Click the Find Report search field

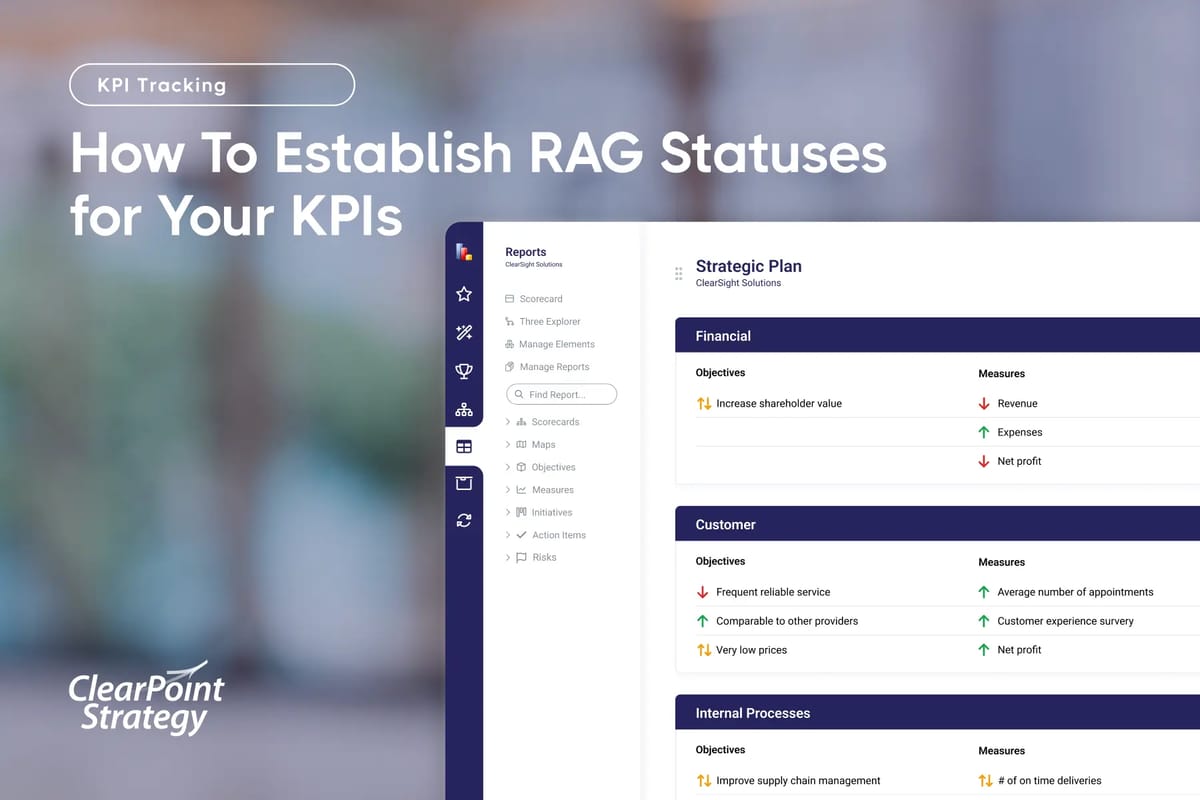point(561,394)
